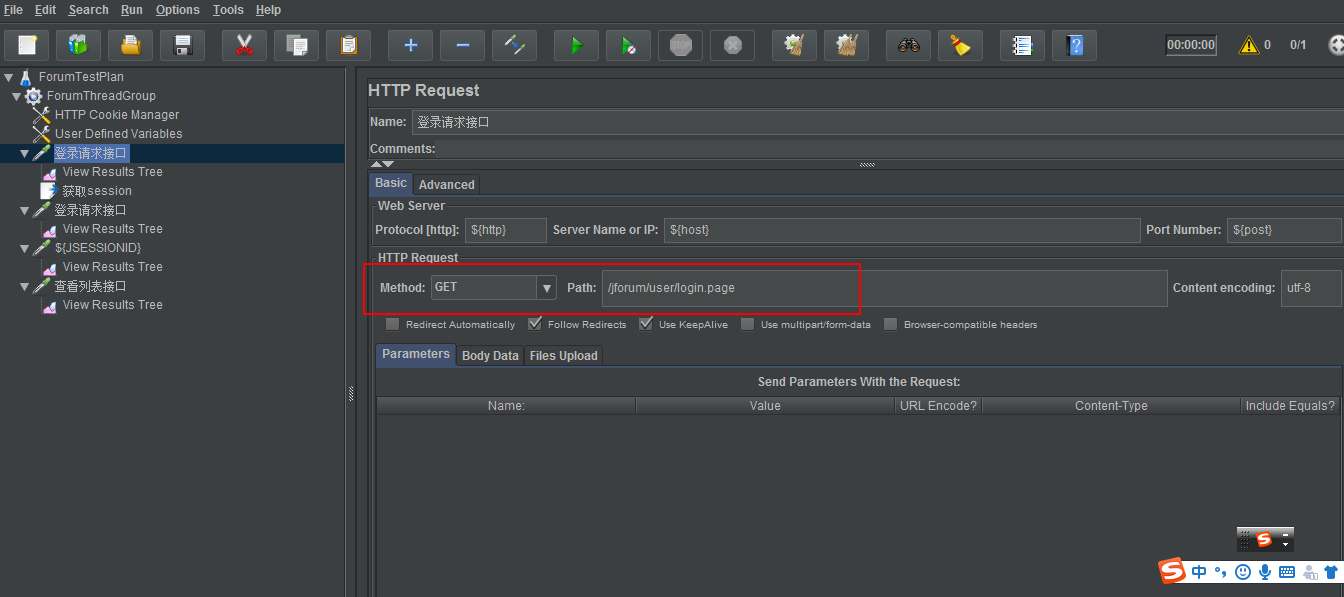Open the Options menu
The image size is (1344, 597).
(x=177, y=10)
